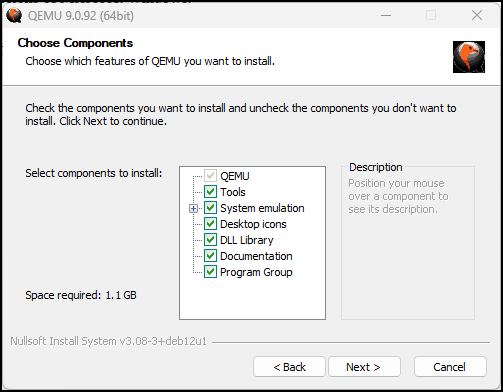Uncheck the Program Group checkbox

(210, 272)
